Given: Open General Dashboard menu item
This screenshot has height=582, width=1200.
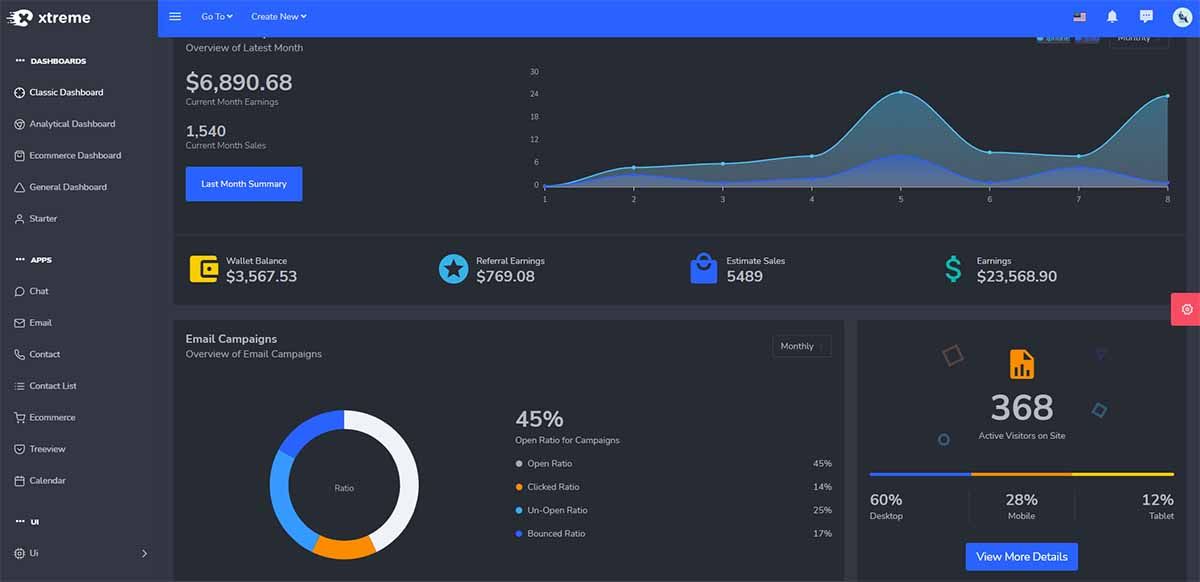Looking at the screenshot, I should (x=68, y=187).
